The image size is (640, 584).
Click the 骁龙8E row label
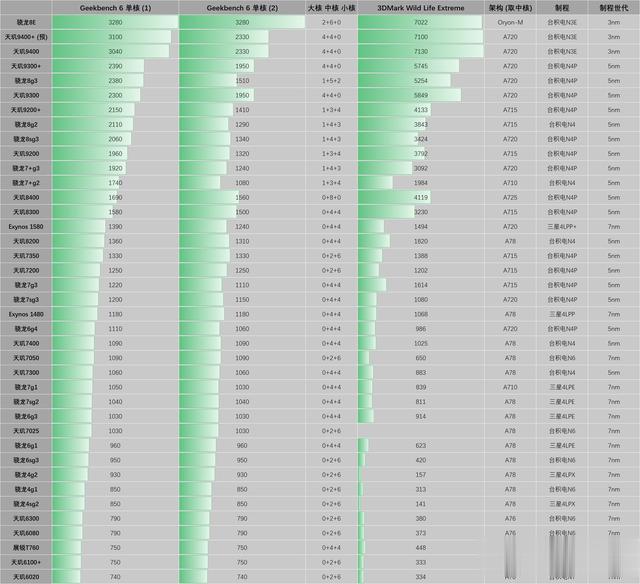[x=26, y=22]
